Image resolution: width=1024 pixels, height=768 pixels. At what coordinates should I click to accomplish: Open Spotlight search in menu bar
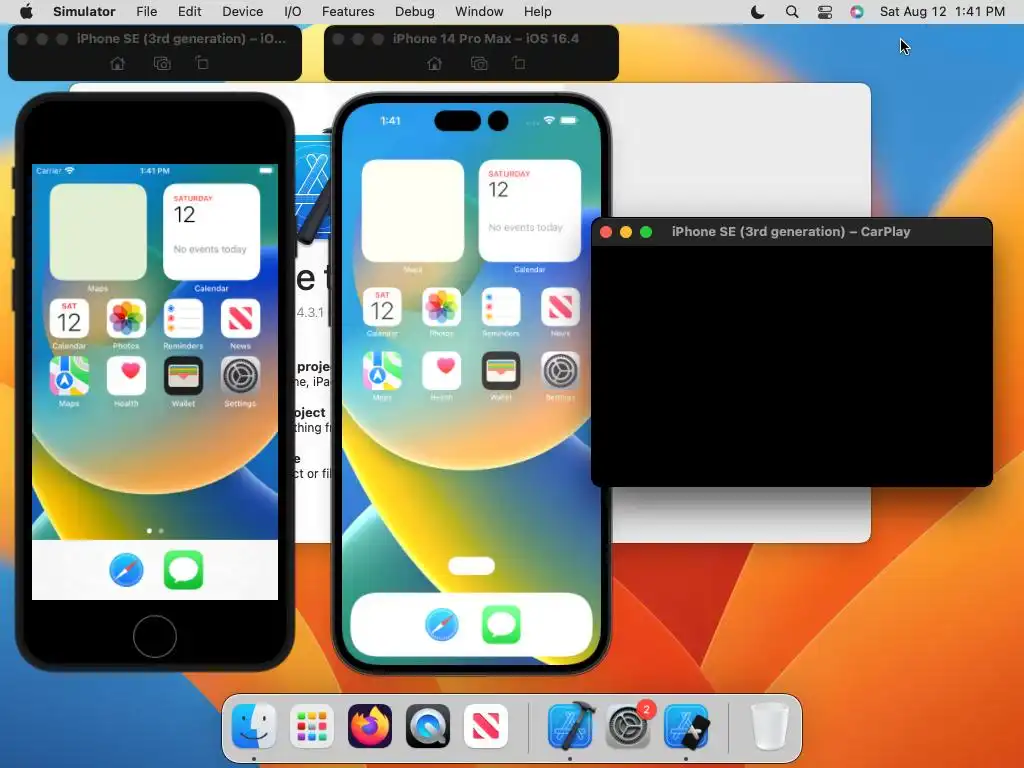tap(792, 12)
